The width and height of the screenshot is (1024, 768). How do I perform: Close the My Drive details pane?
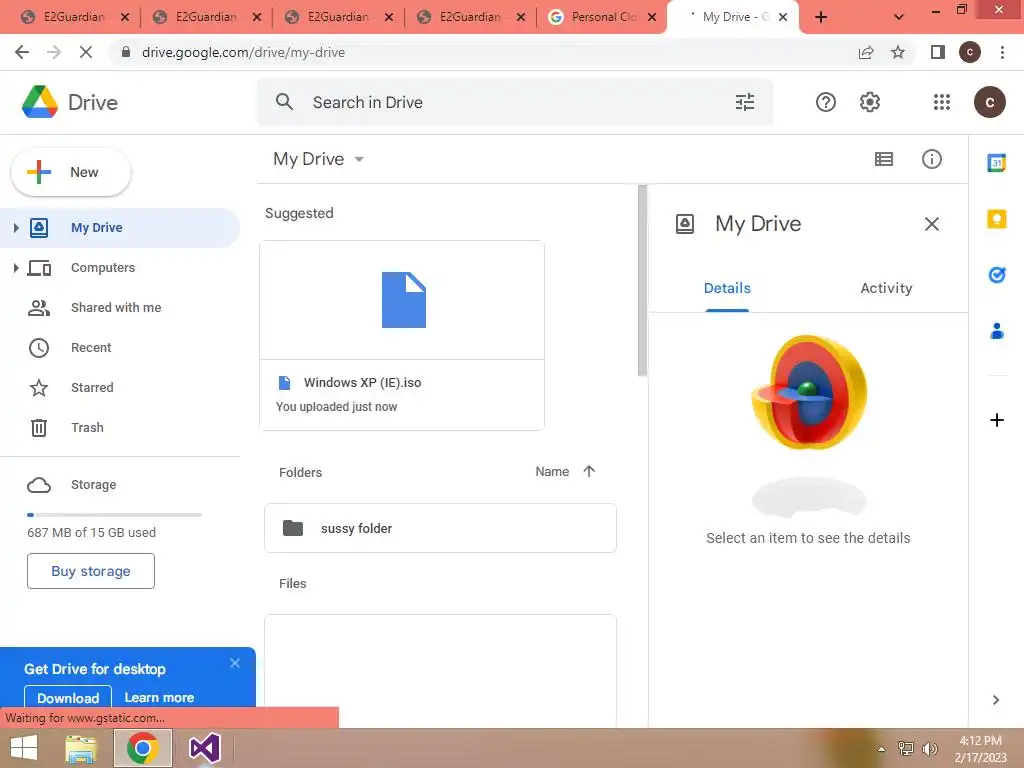pos(931,224)
